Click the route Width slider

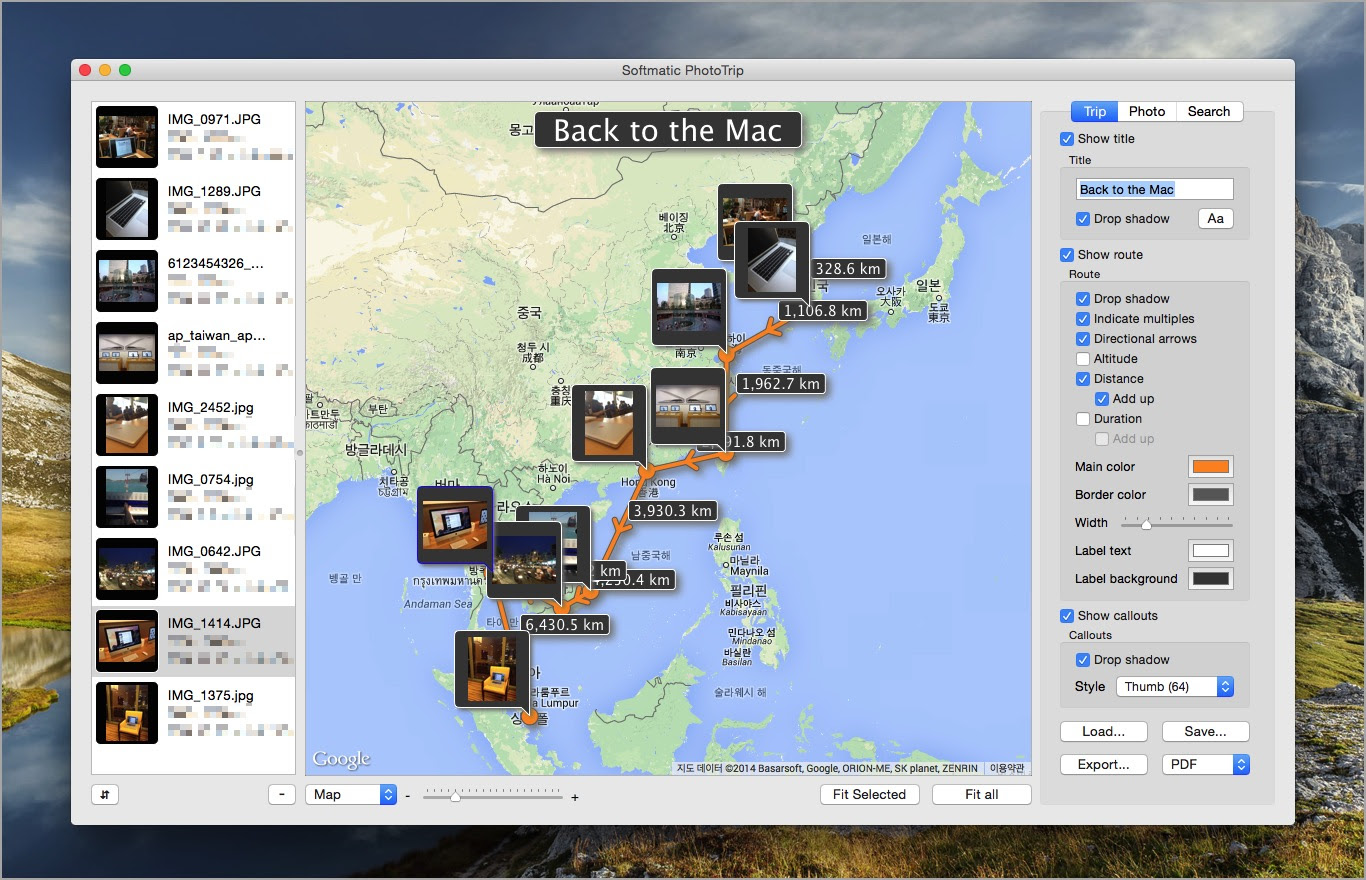point(1177,523)
